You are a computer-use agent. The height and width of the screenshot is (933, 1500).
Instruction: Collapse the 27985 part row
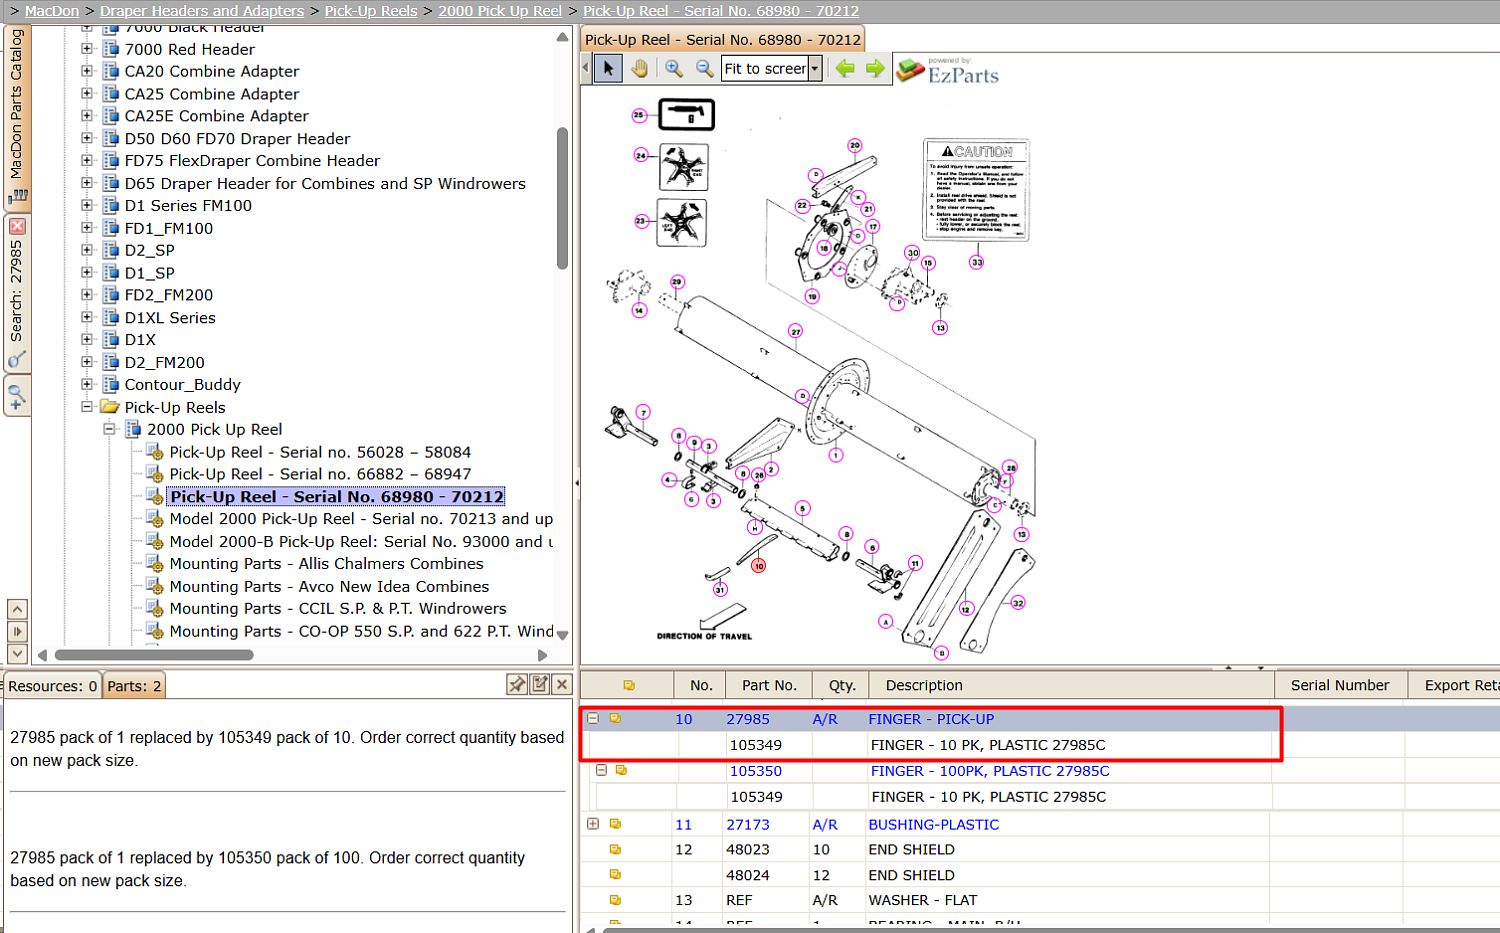593,718
